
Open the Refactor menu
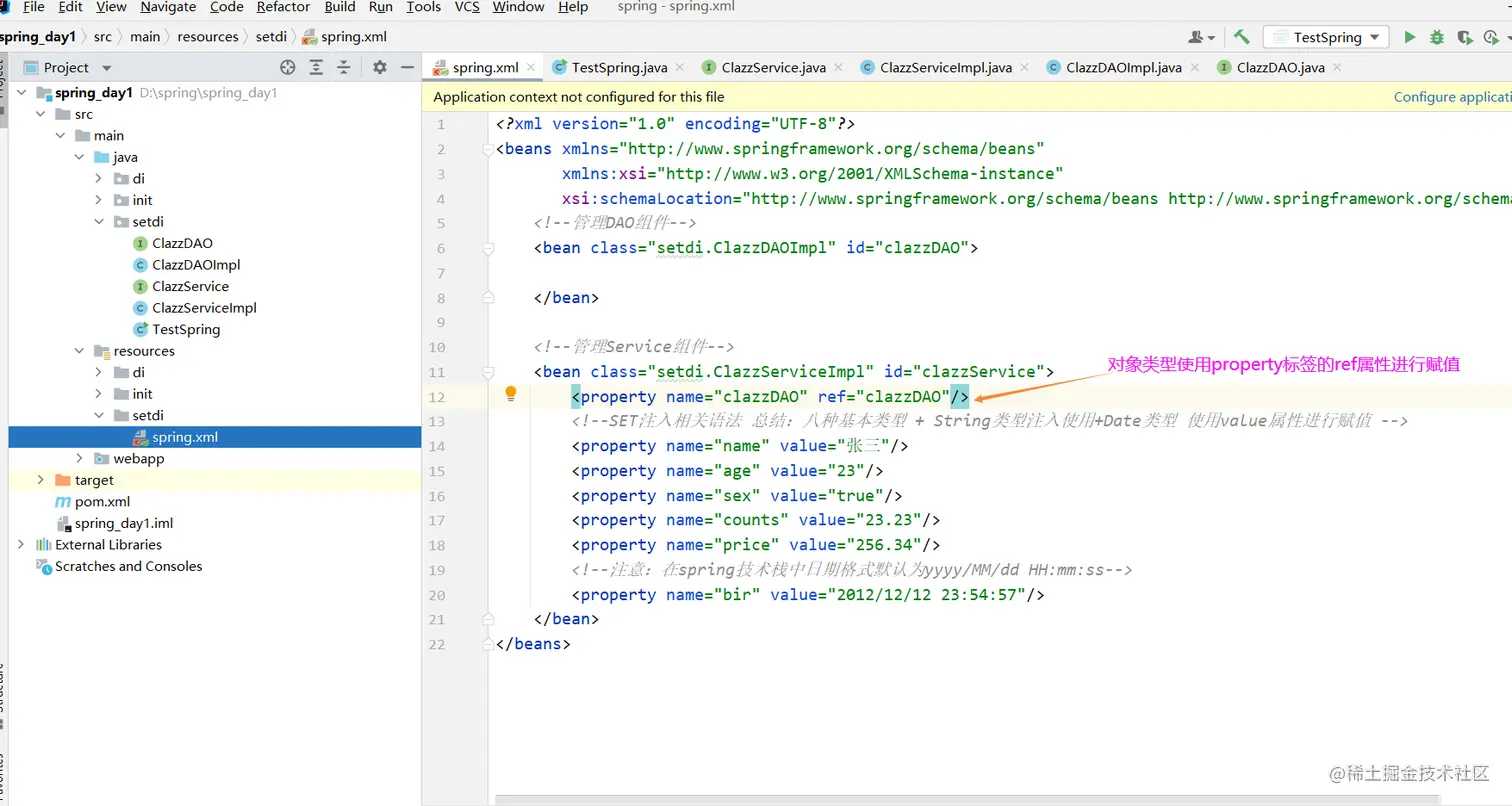pos(283,7)
